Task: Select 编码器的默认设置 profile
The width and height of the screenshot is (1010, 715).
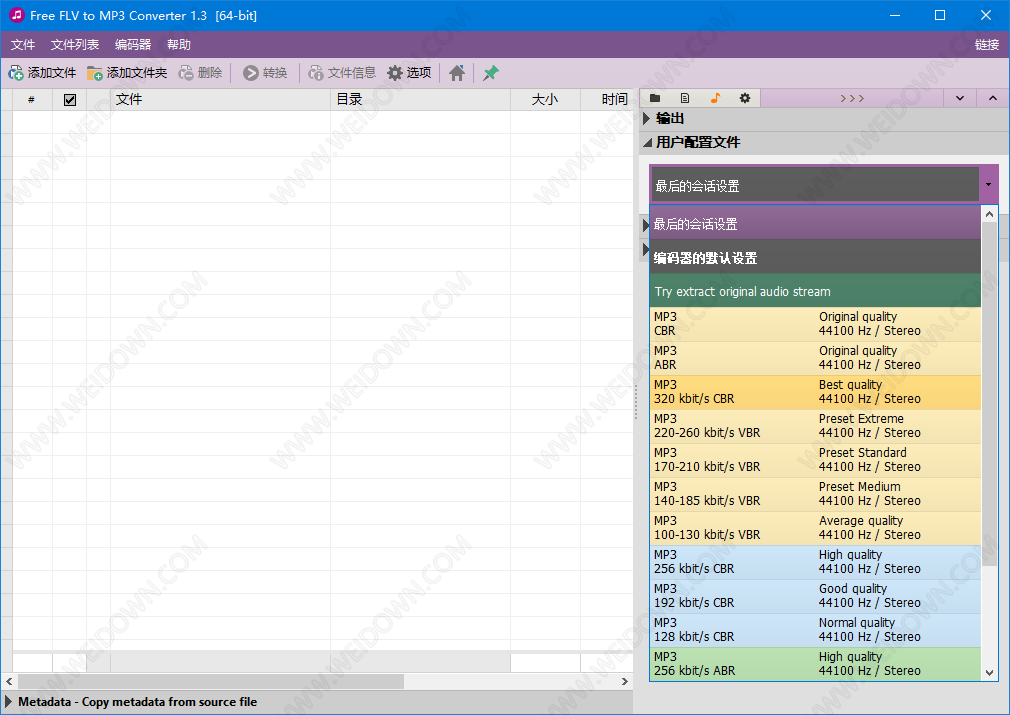Action: click(815, 257)
